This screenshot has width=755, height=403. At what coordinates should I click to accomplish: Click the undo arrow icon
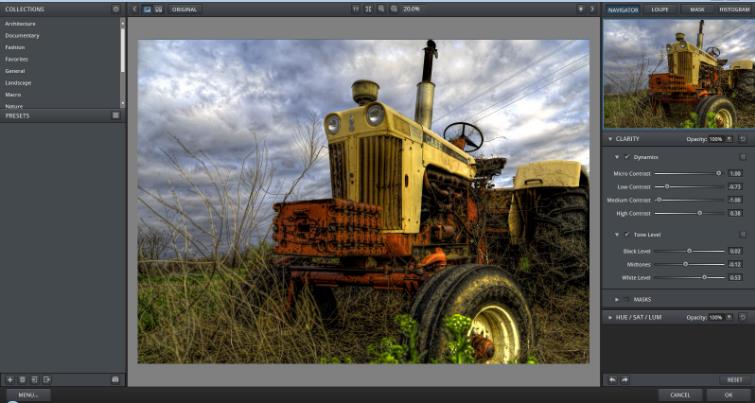[x=612, y=380]
